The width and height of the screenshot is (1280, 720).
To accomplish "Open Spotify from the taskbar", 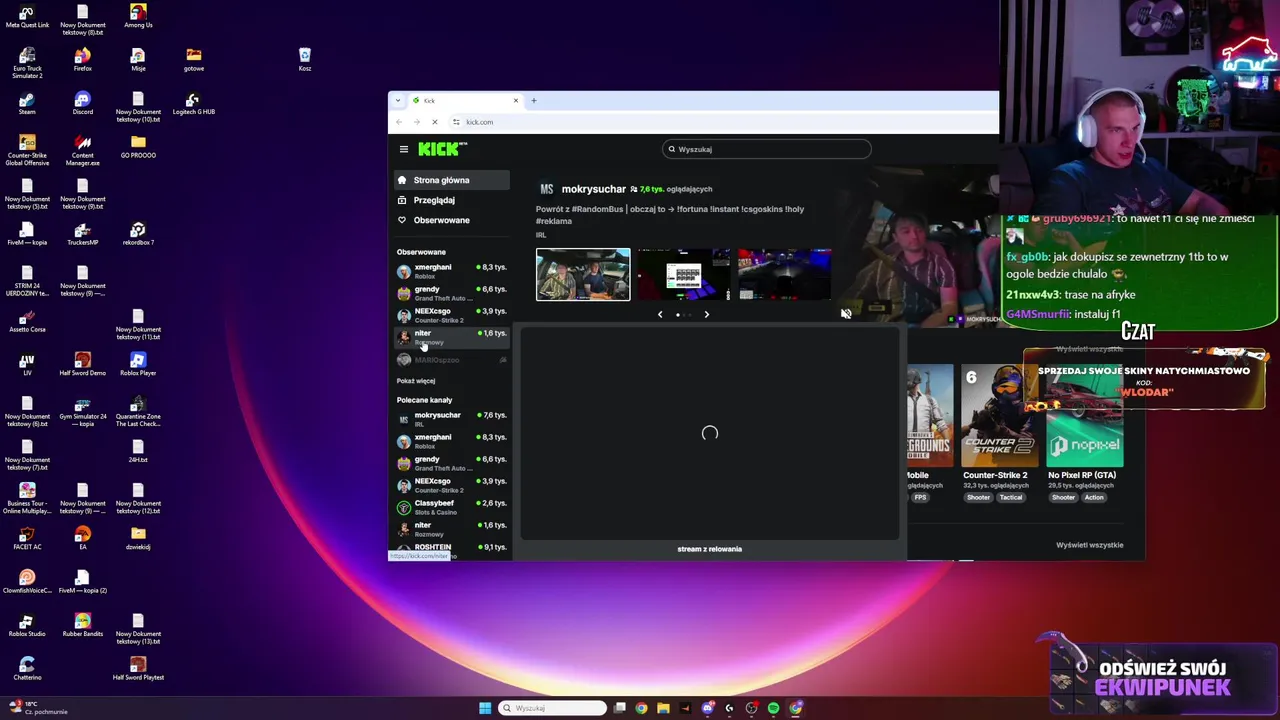I will [x=773, y=708].
